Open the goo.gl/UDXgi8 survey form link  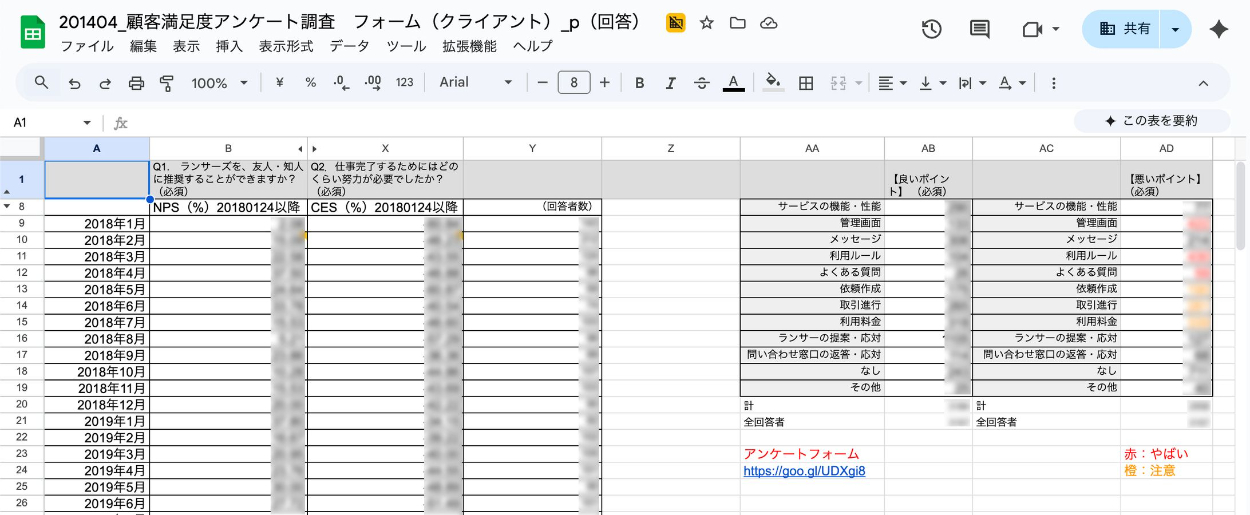point(804,471)
